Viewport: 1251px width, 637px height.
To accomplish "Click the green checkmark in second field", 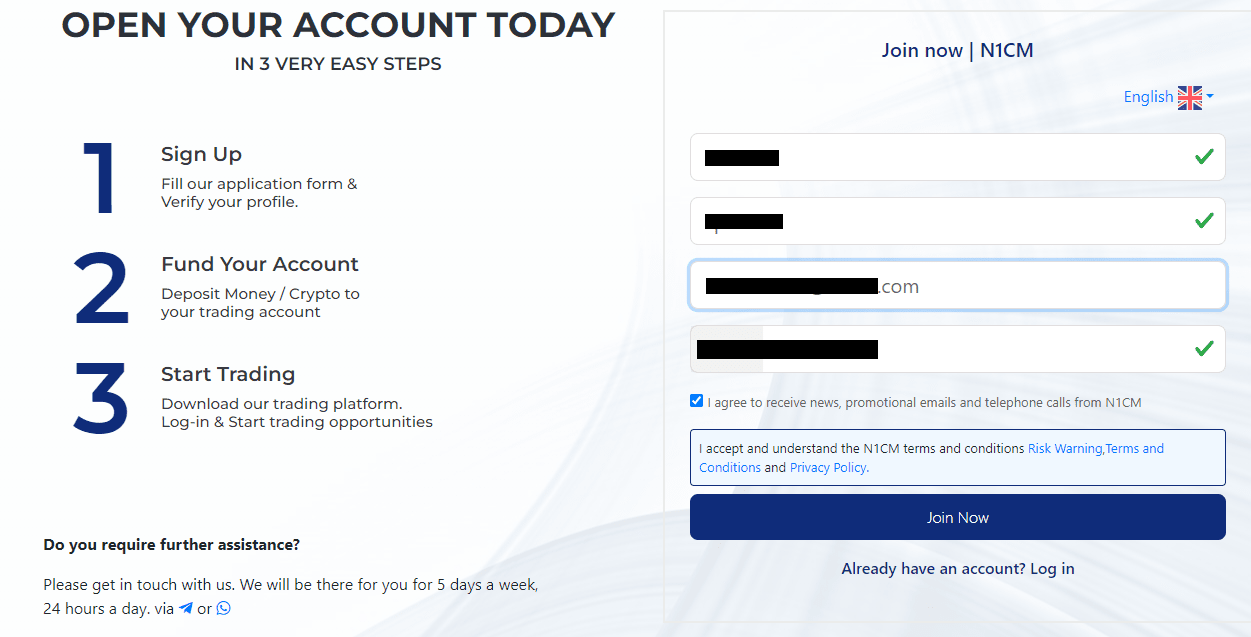I will (1204, 220).
